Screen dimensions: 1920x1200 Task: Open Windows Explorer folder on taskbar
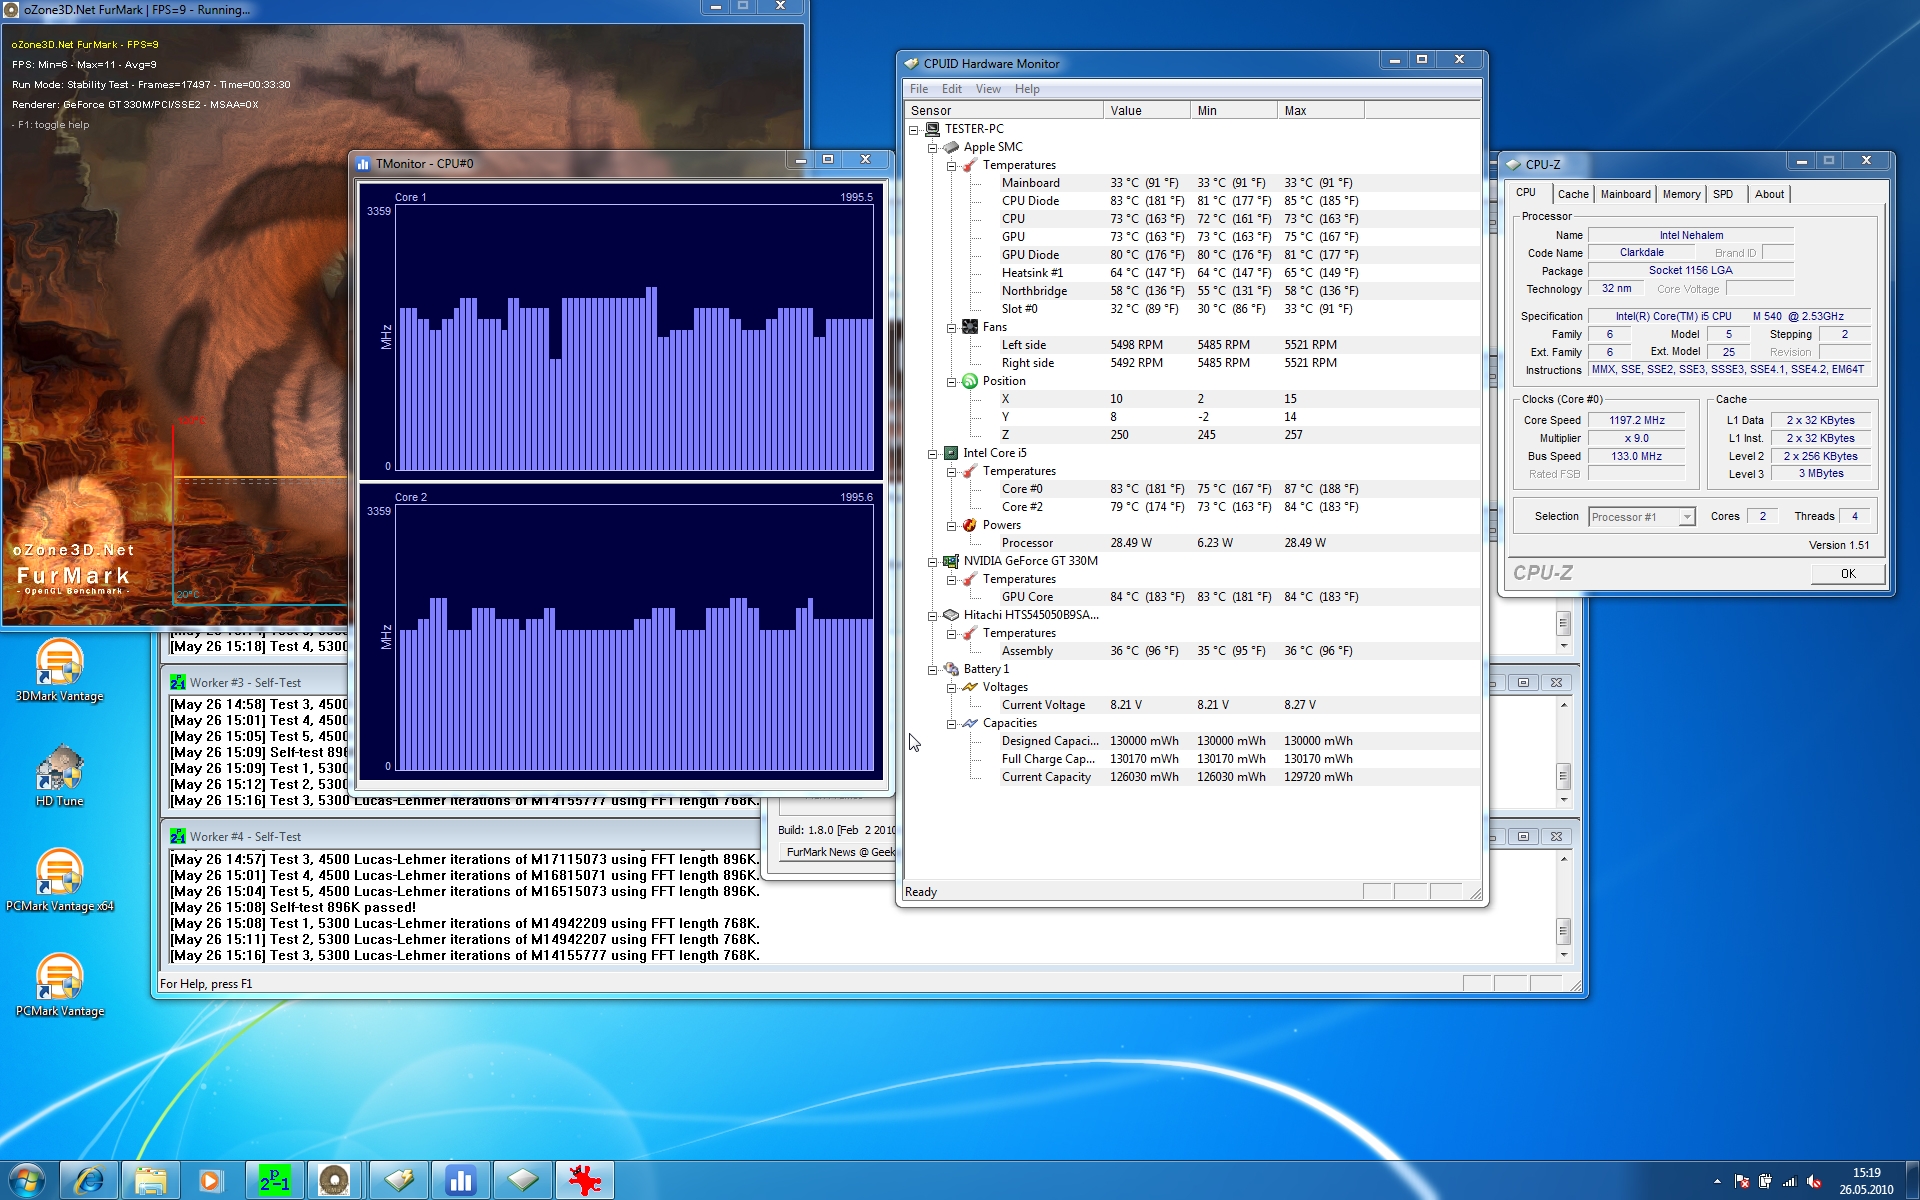151,1180
